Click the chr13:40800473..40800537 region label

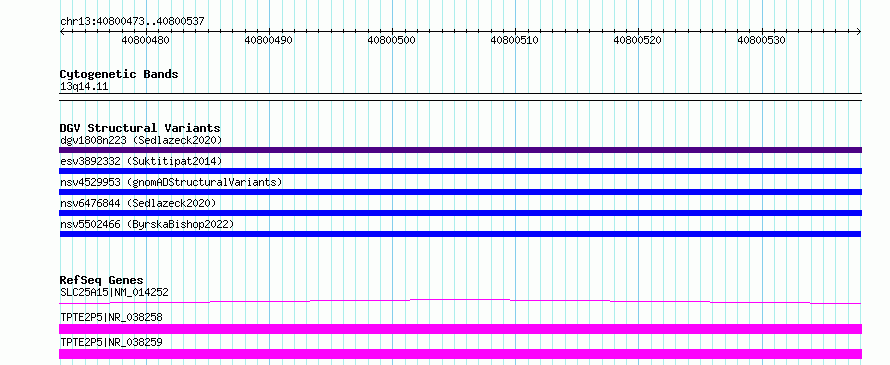[132, 22]
